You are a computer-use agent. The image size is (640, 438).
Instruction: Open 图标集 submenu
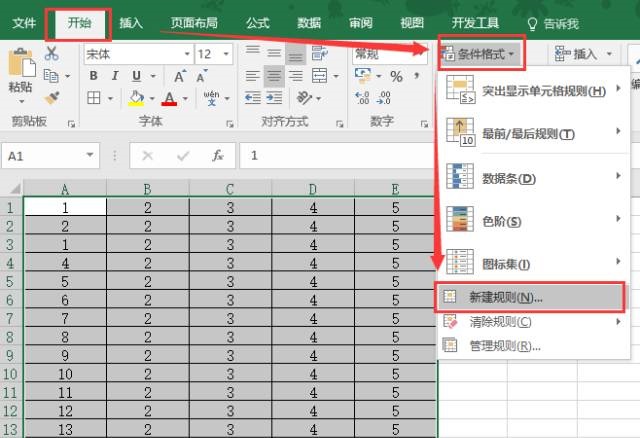click(x=533, y=264)
